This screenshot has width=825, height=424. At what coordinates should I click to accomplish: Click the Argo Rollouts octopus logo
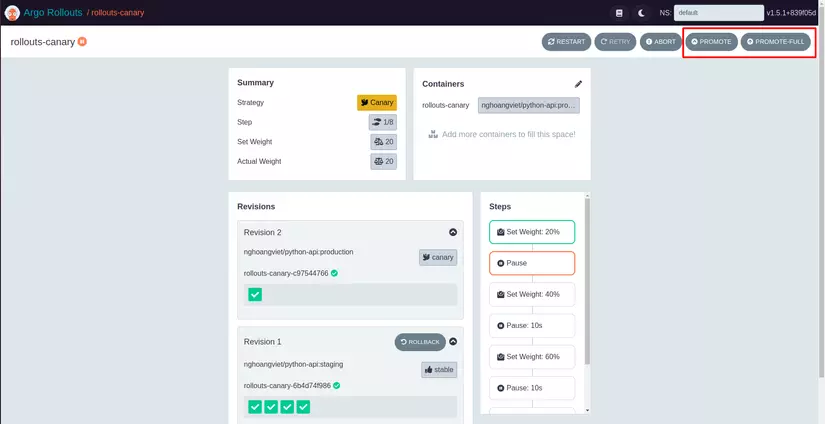(12, 13)
